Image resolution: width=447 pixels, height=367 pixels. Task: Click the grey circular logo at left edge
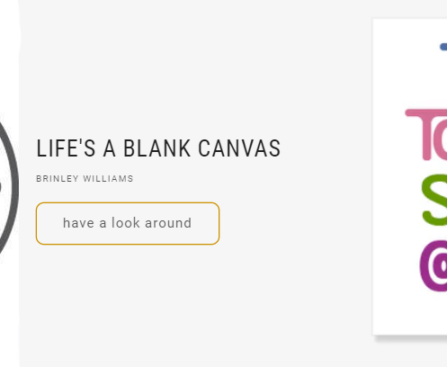click(9, 188)
